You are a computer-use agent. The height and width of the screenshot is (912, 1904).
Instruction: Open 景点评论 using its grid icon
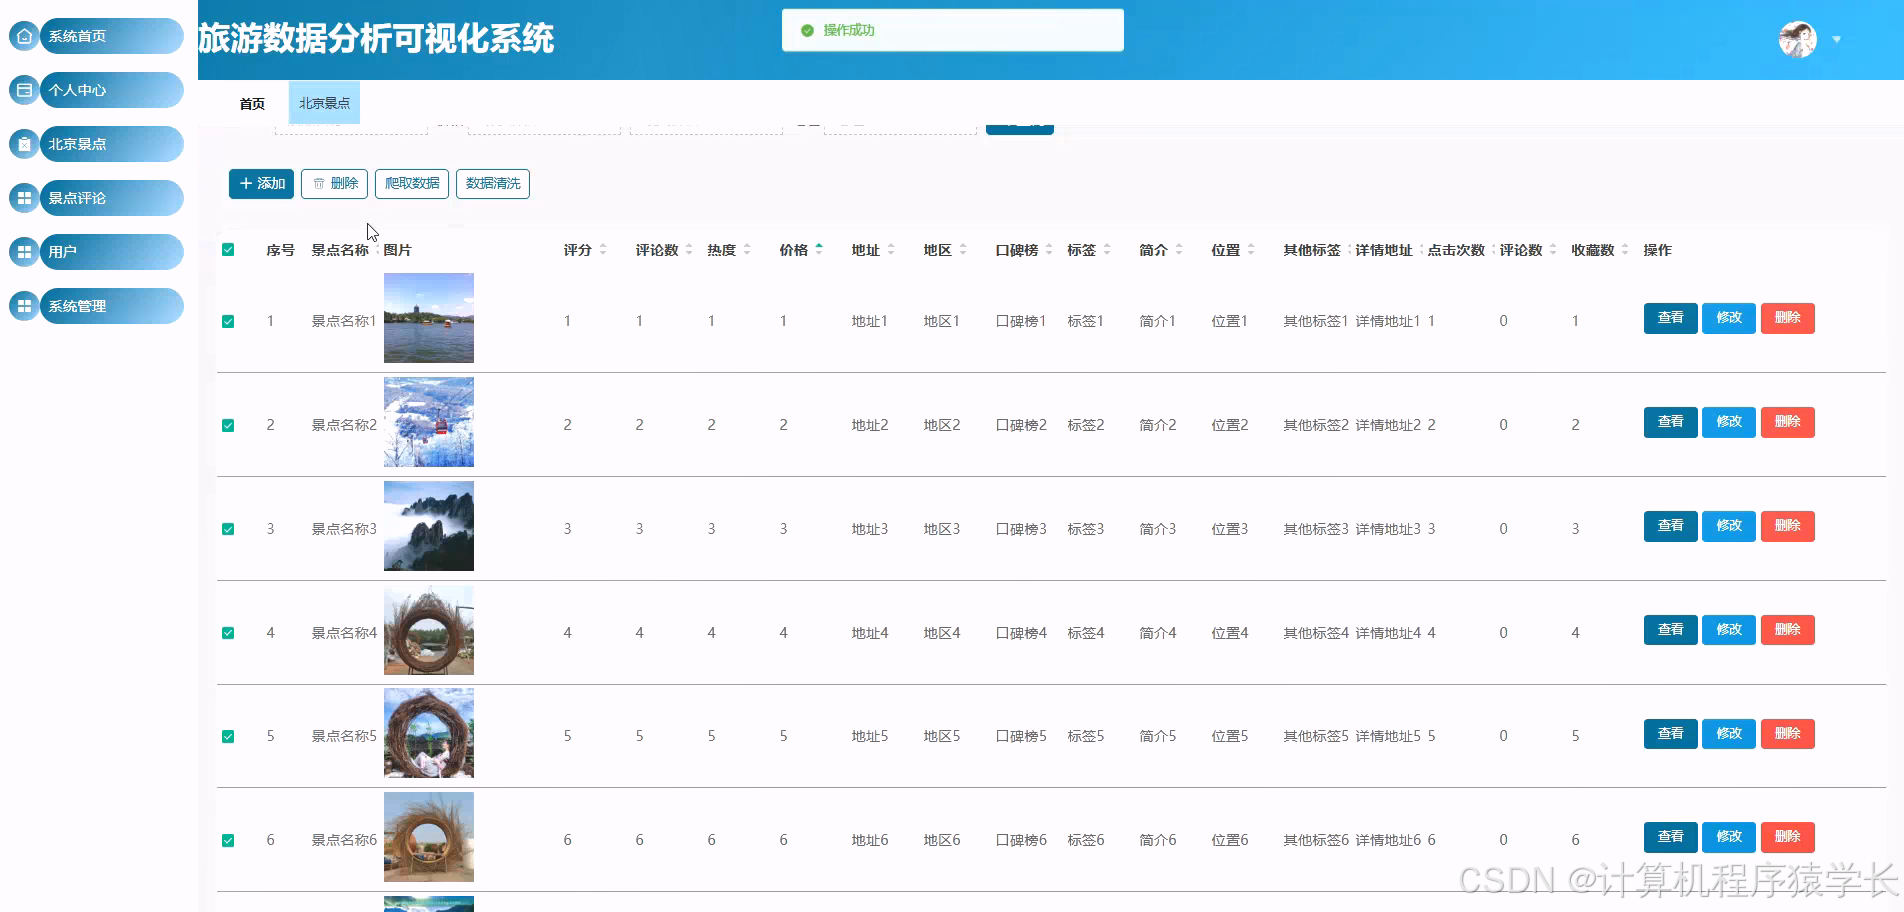pyautogui.click(x=23, y=197)
